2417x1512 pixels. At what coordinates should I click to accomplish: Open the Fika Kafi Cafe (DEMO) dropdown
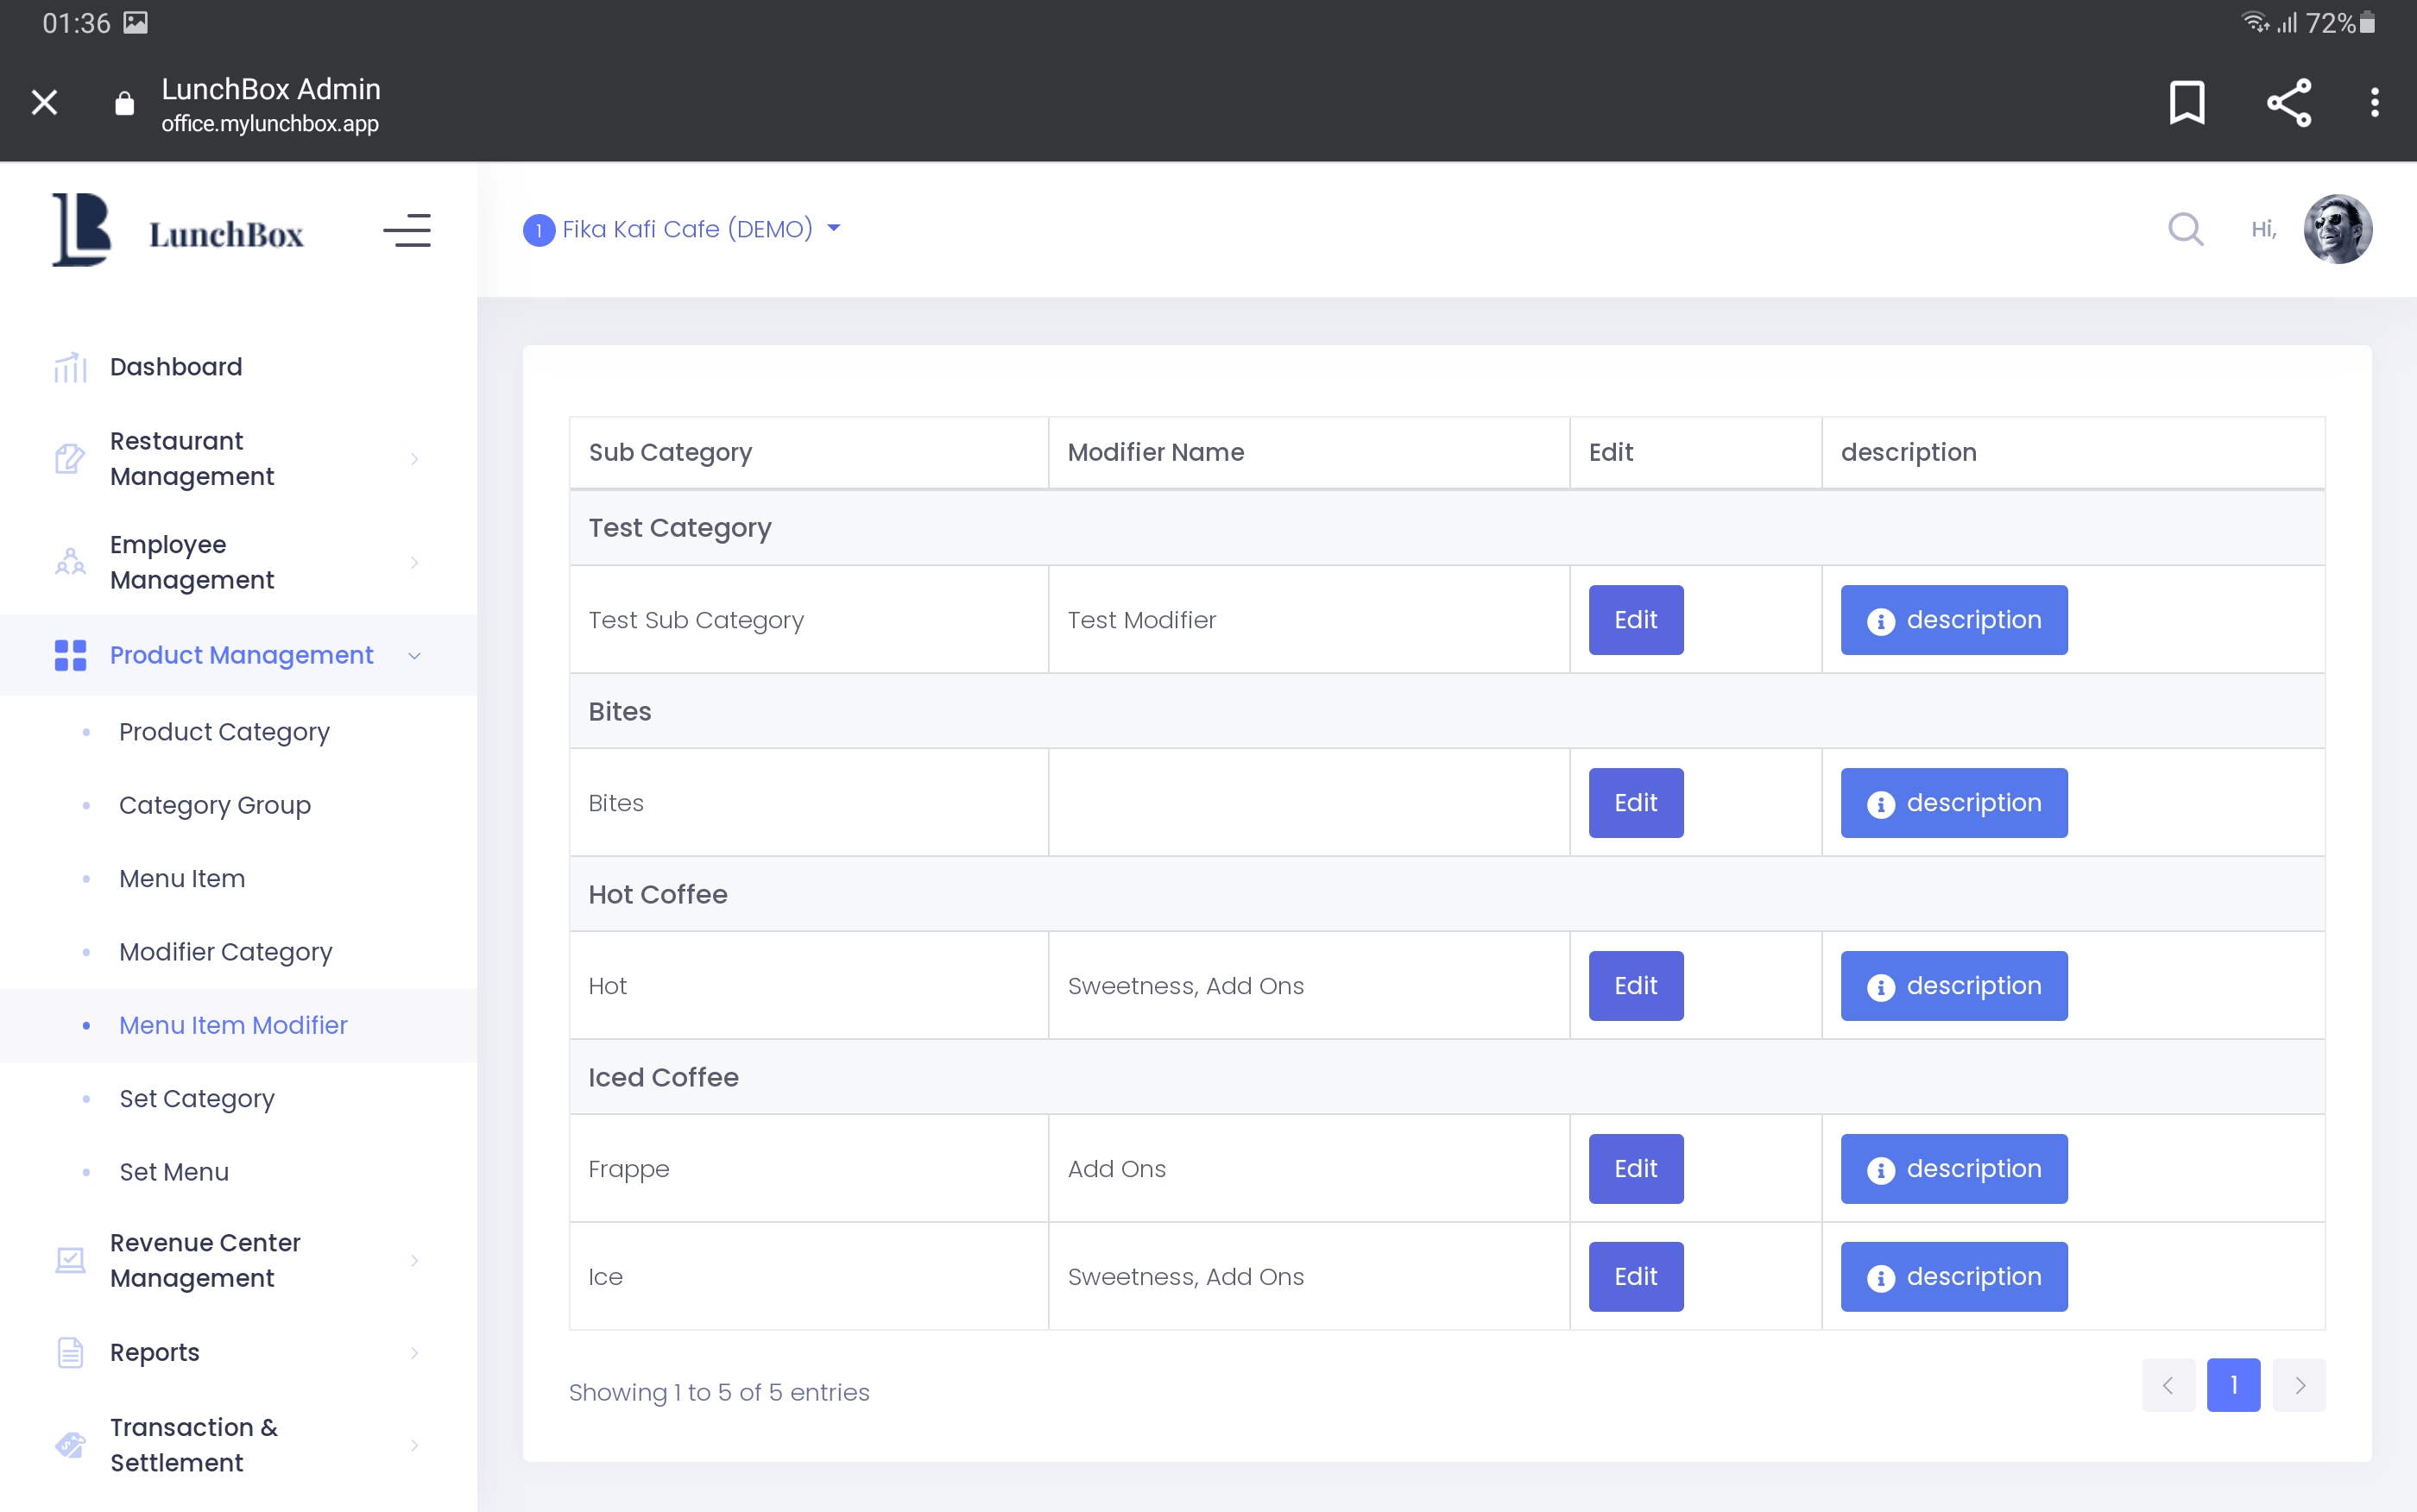pos(685,229)
